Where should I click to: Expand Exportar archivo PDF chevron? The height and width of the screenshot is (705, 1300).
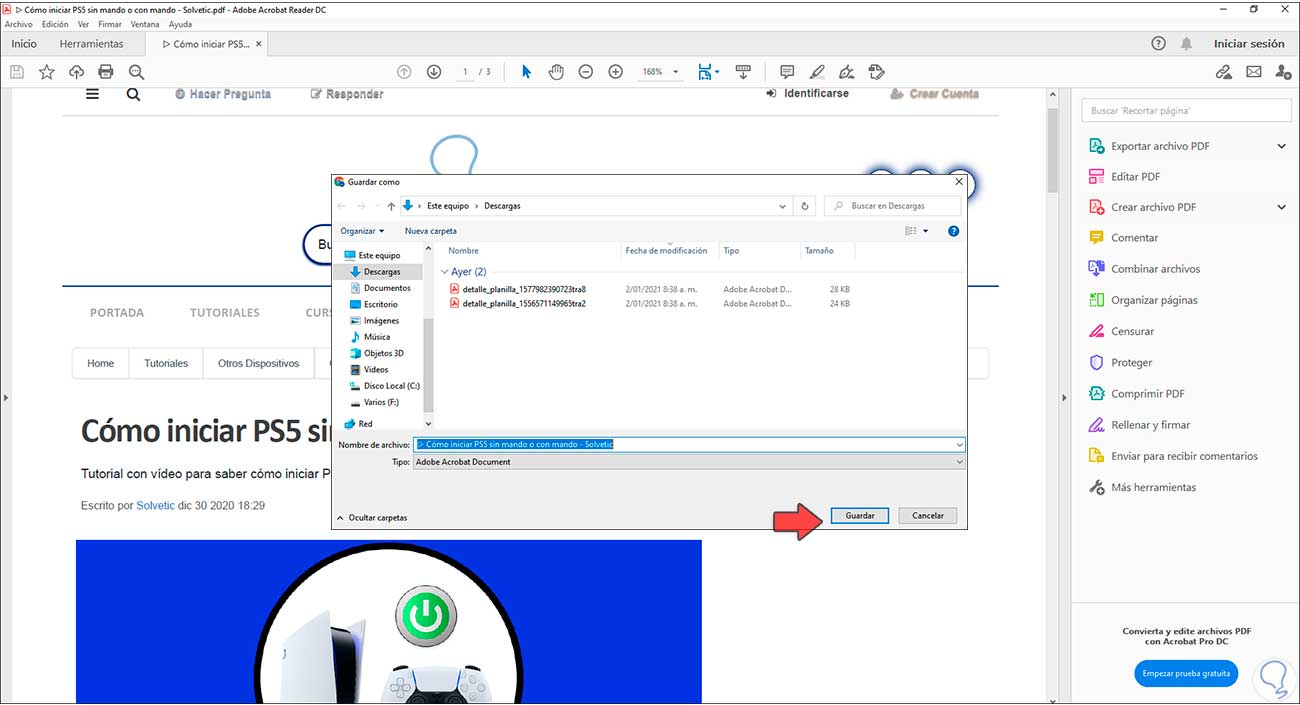click(1282, 146)
